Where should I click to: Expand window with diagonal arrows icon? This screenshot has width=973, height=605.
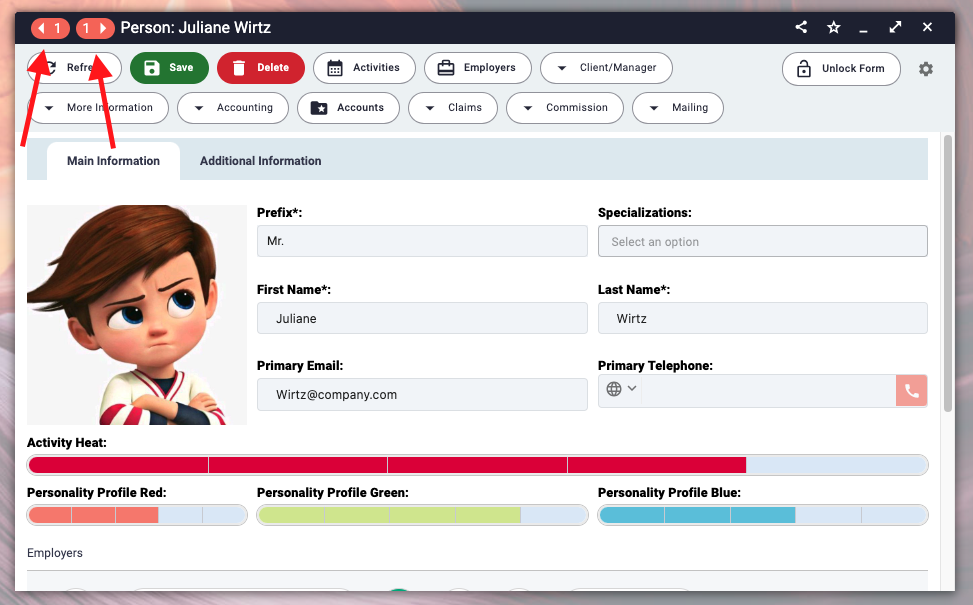point(895,27)
